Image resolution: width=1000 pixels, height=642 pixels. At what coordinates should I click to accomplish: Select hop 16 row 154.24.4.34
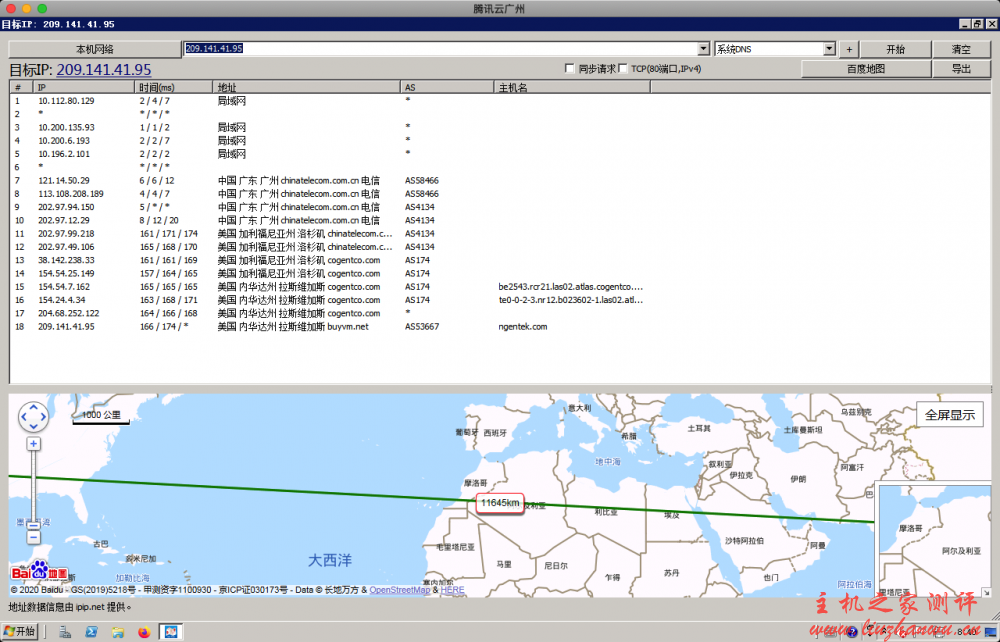tap(500, 300)
